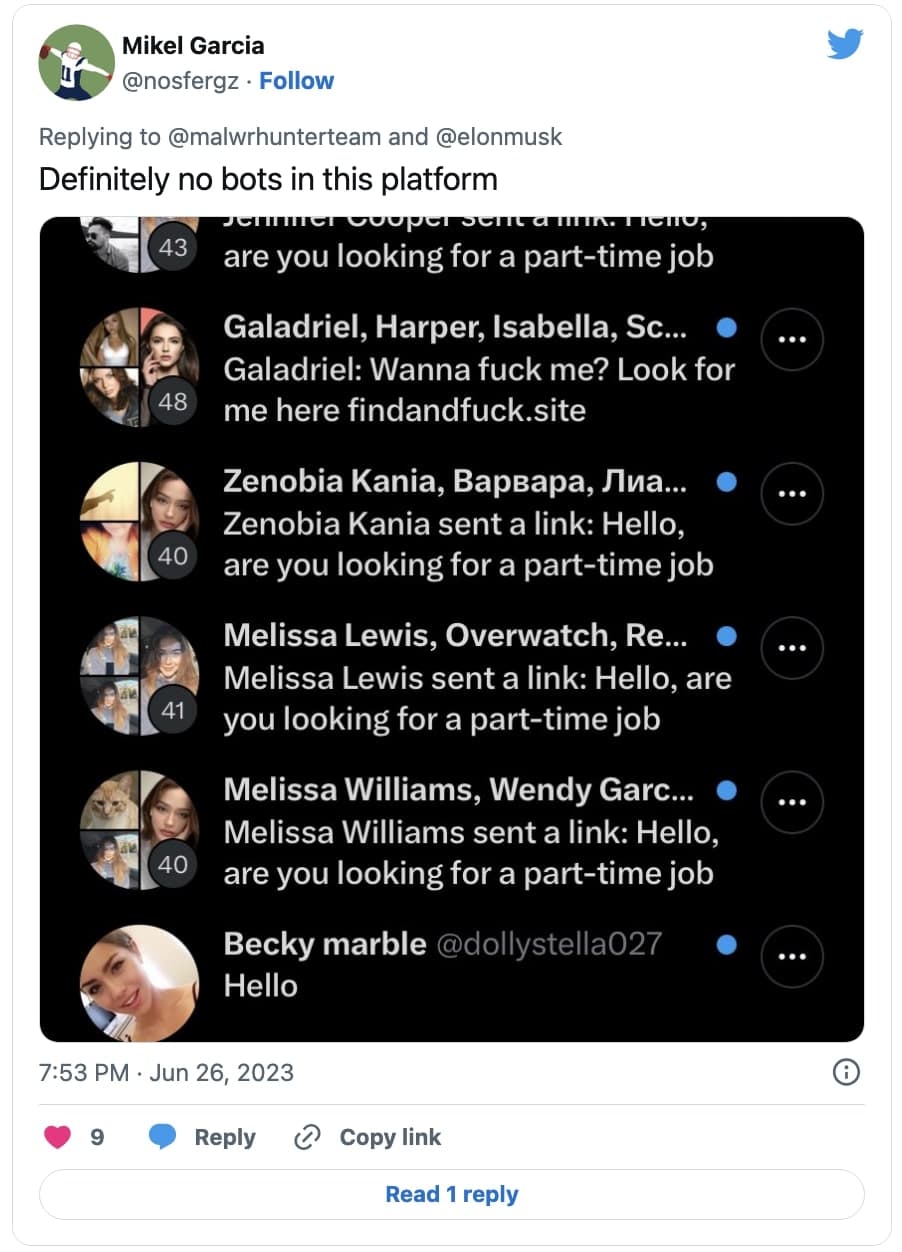The image size is (902, 1252).
Task: Click the unread indicator on Melissa Williams conversation
Action: (726, 790)
